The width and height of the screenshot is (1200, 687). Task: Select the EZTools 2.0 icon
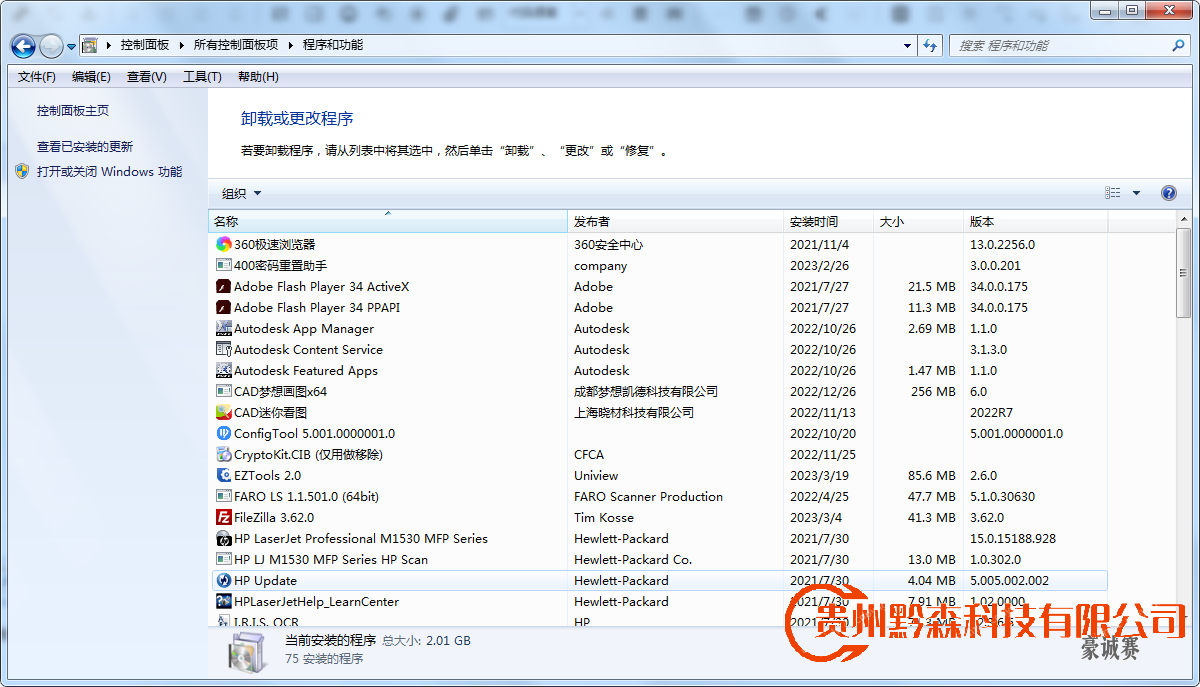coord(224,475)
